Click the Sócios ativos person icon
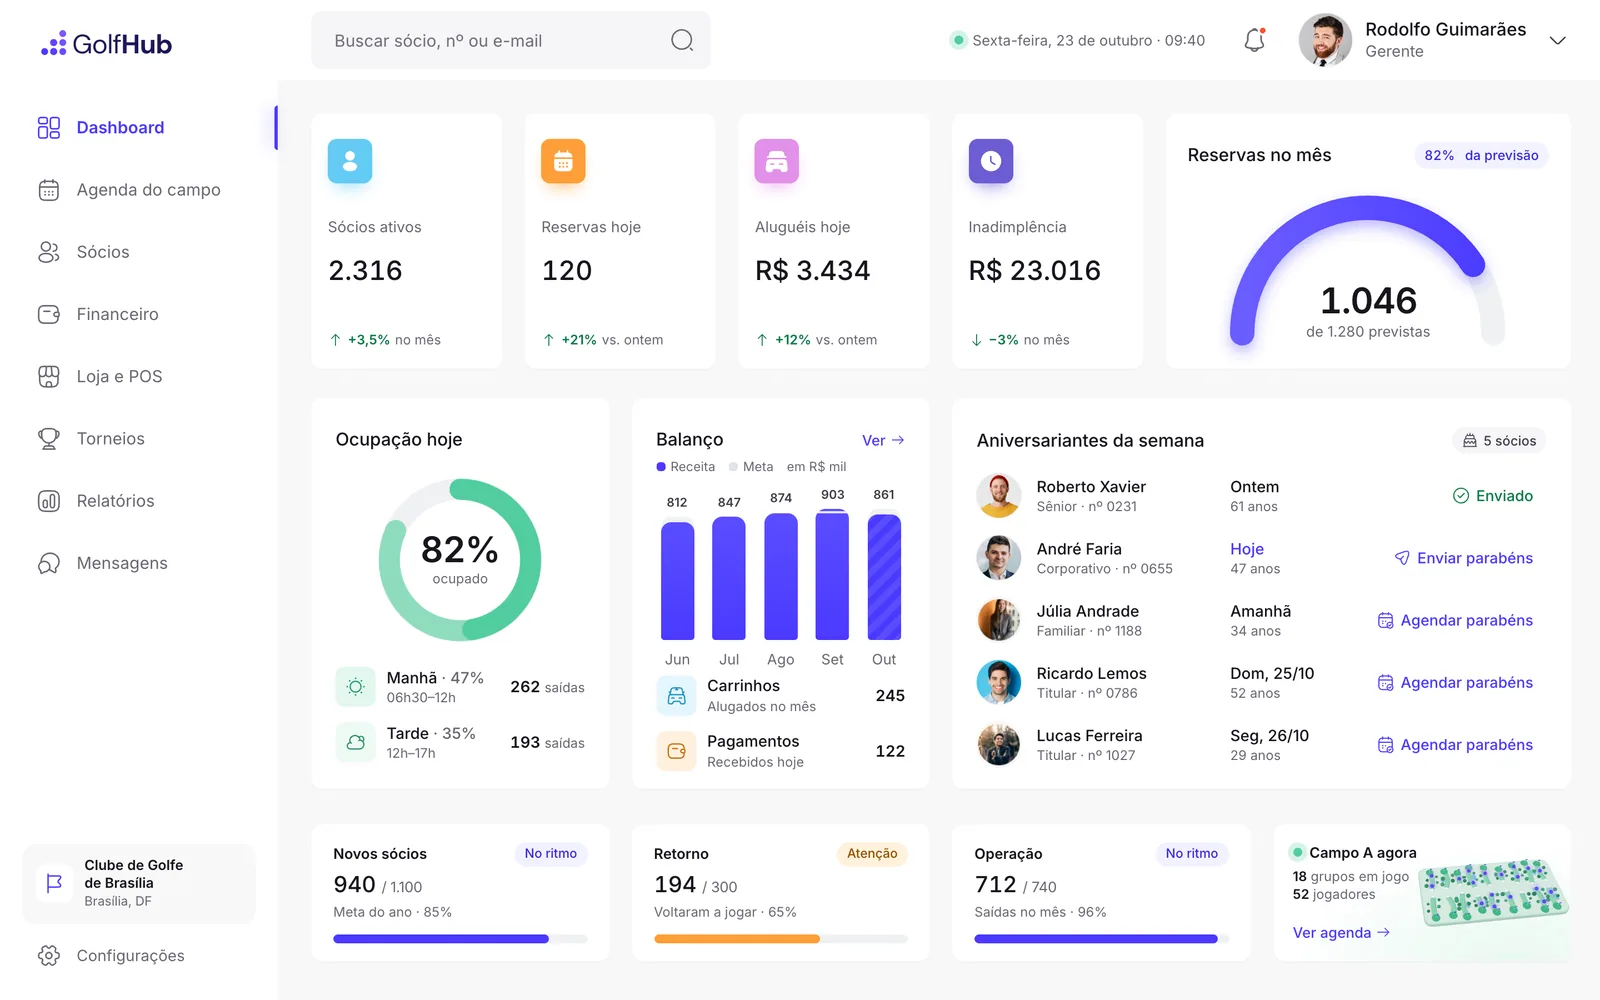Screen dimensions: 1600x1000 [350, 161]
